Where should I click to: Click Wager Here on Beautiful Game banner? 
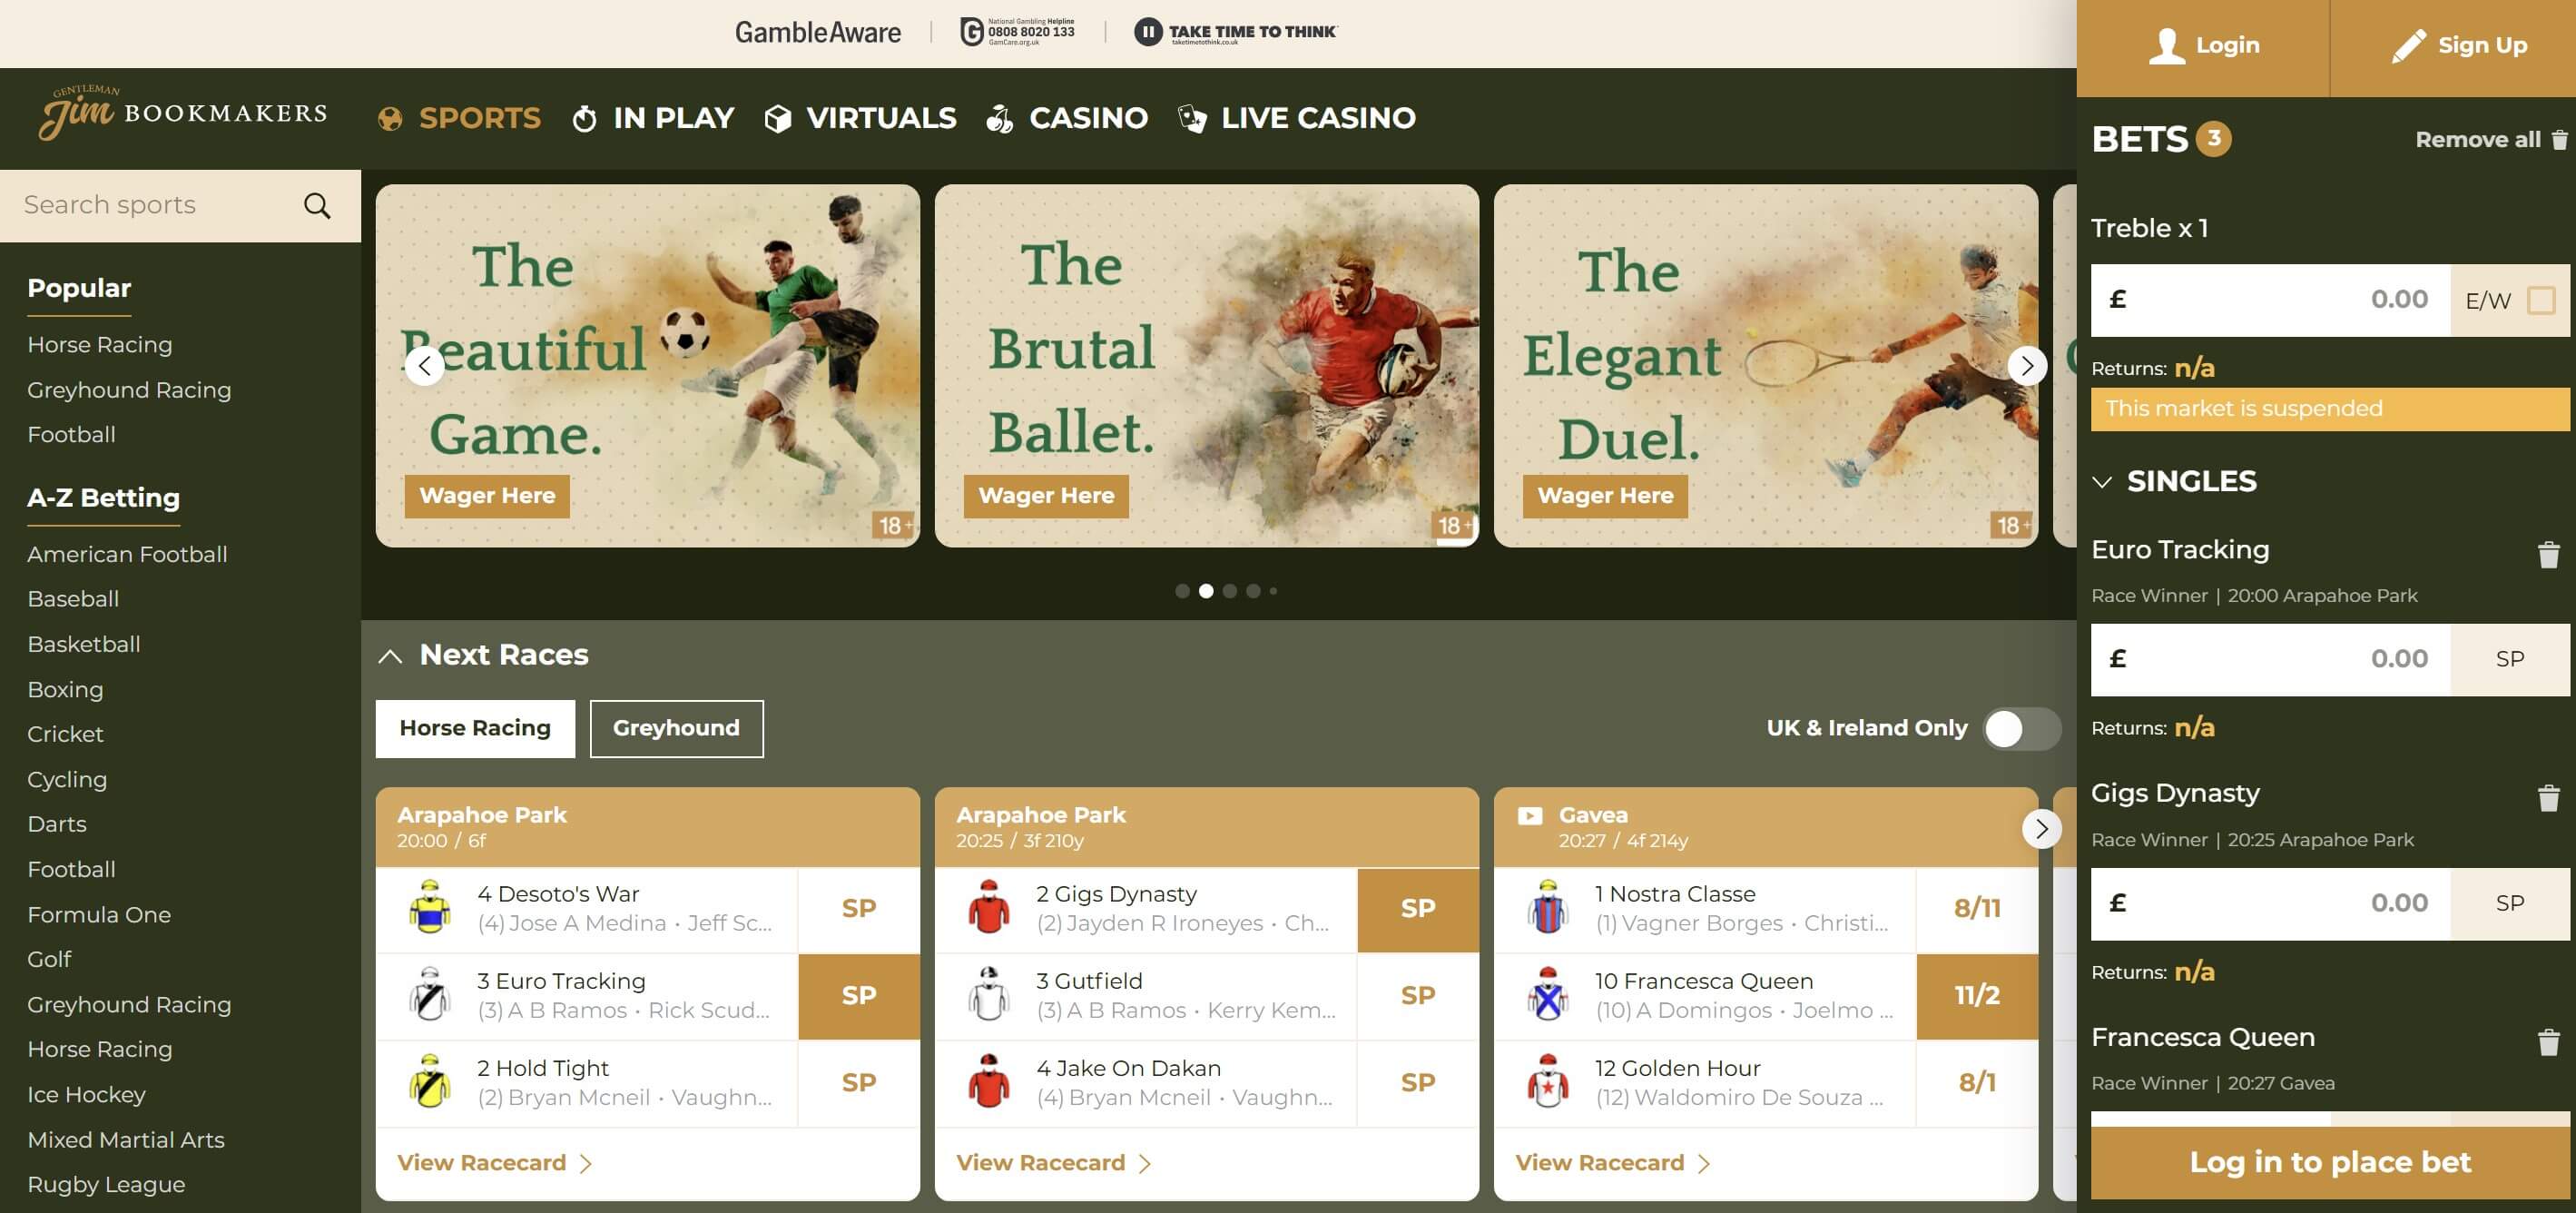point(487,496)
